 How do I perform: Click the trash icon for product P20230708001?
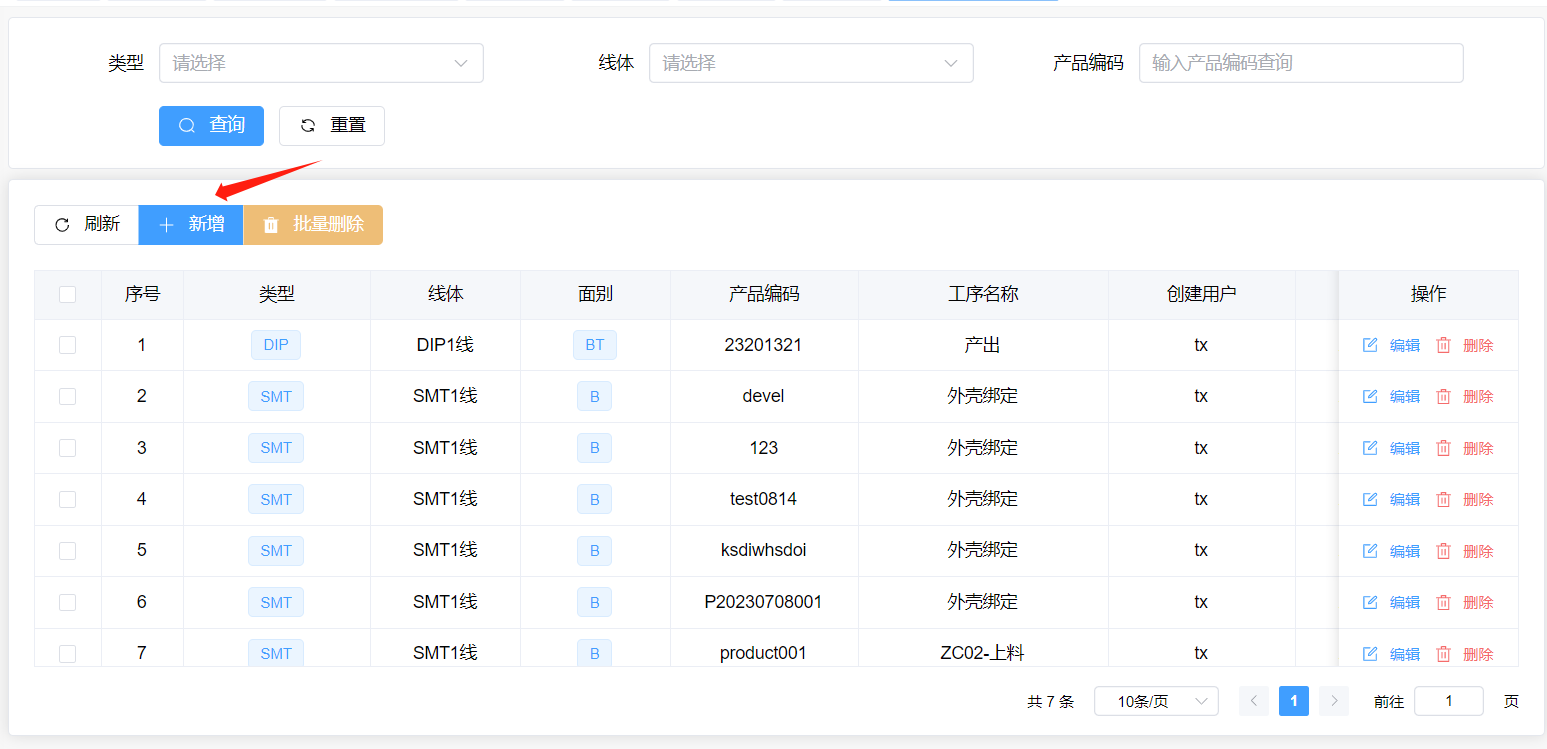tap(1443, 602)
